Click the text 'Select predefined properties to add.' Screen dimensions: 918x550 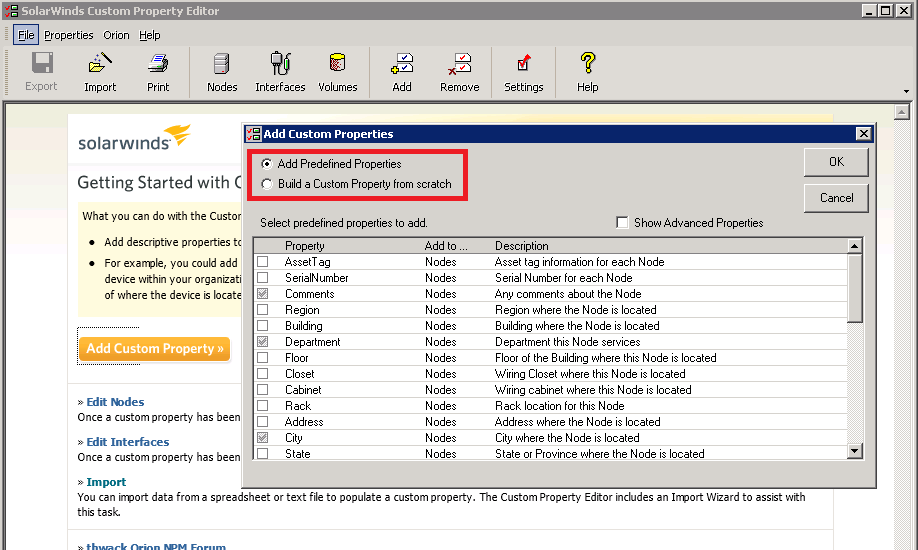[x=344, y=223]
